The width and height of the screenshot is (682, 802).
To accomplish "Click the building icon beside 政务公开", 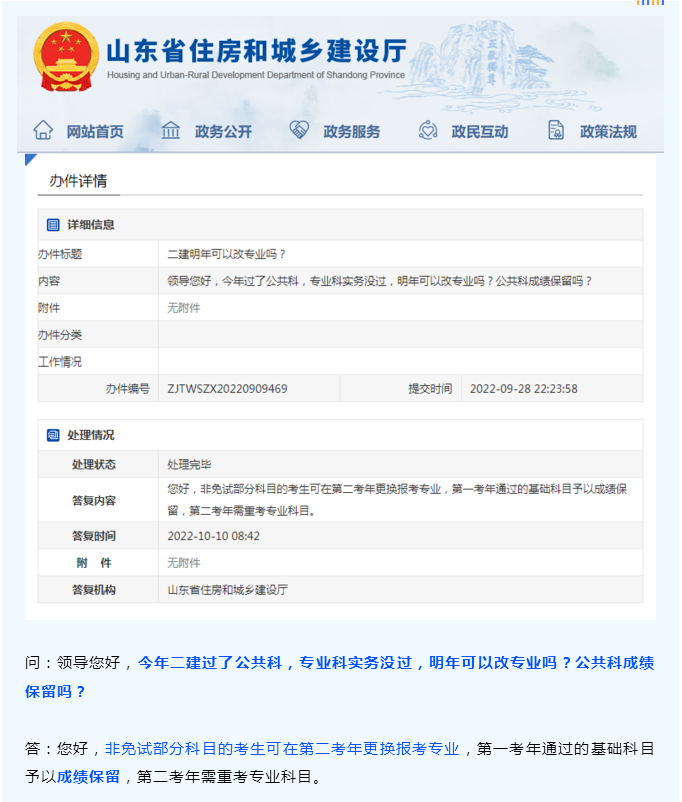I will coord(171,131).
